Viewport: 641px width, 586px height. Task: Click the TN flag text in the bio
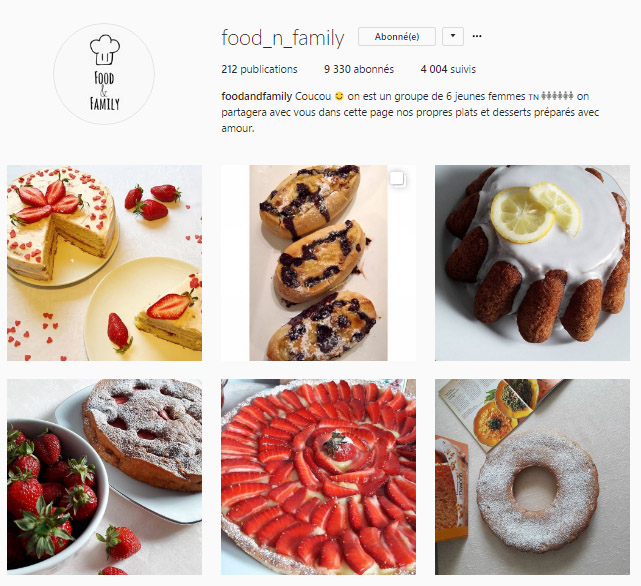pos(533,97)
